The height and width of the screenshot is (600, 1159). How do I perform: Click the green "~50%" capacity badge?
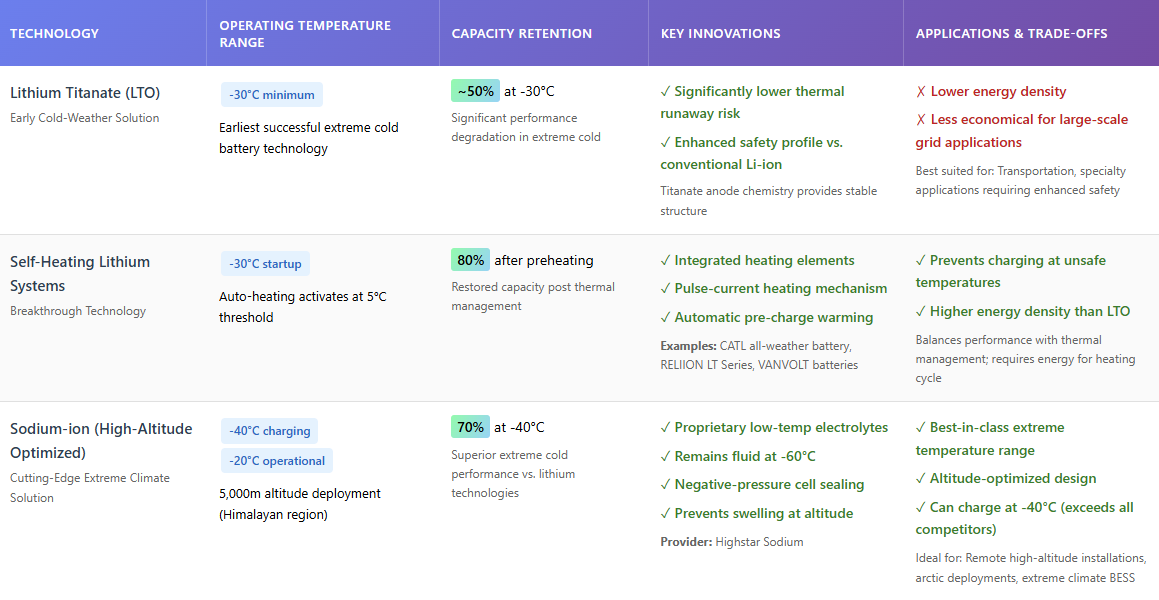pyautogui.click(x=475, y=91)
